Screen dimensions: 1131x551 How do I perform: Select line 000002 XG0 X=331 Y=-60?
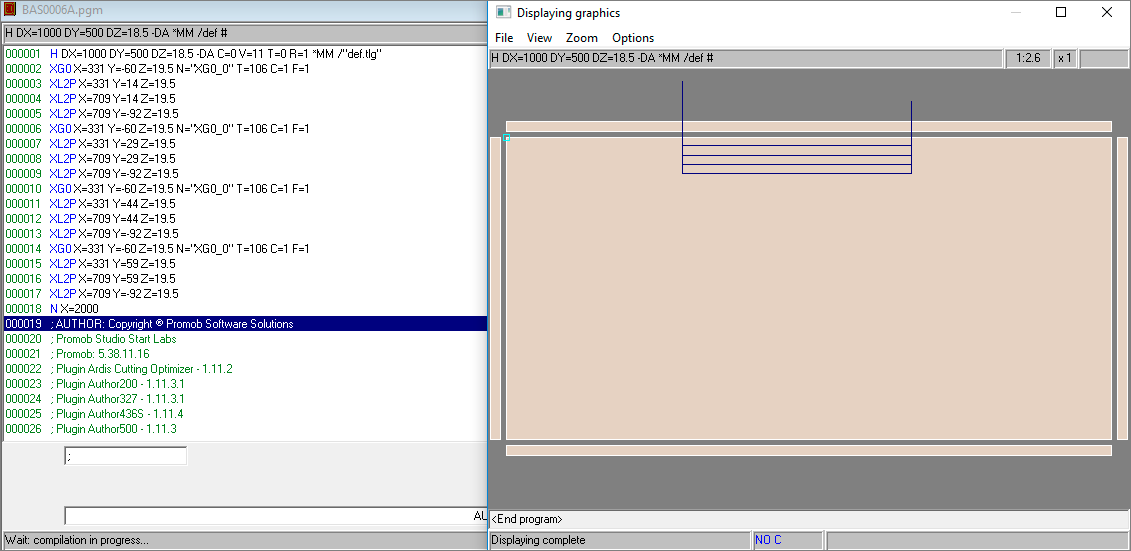[245, 69]
